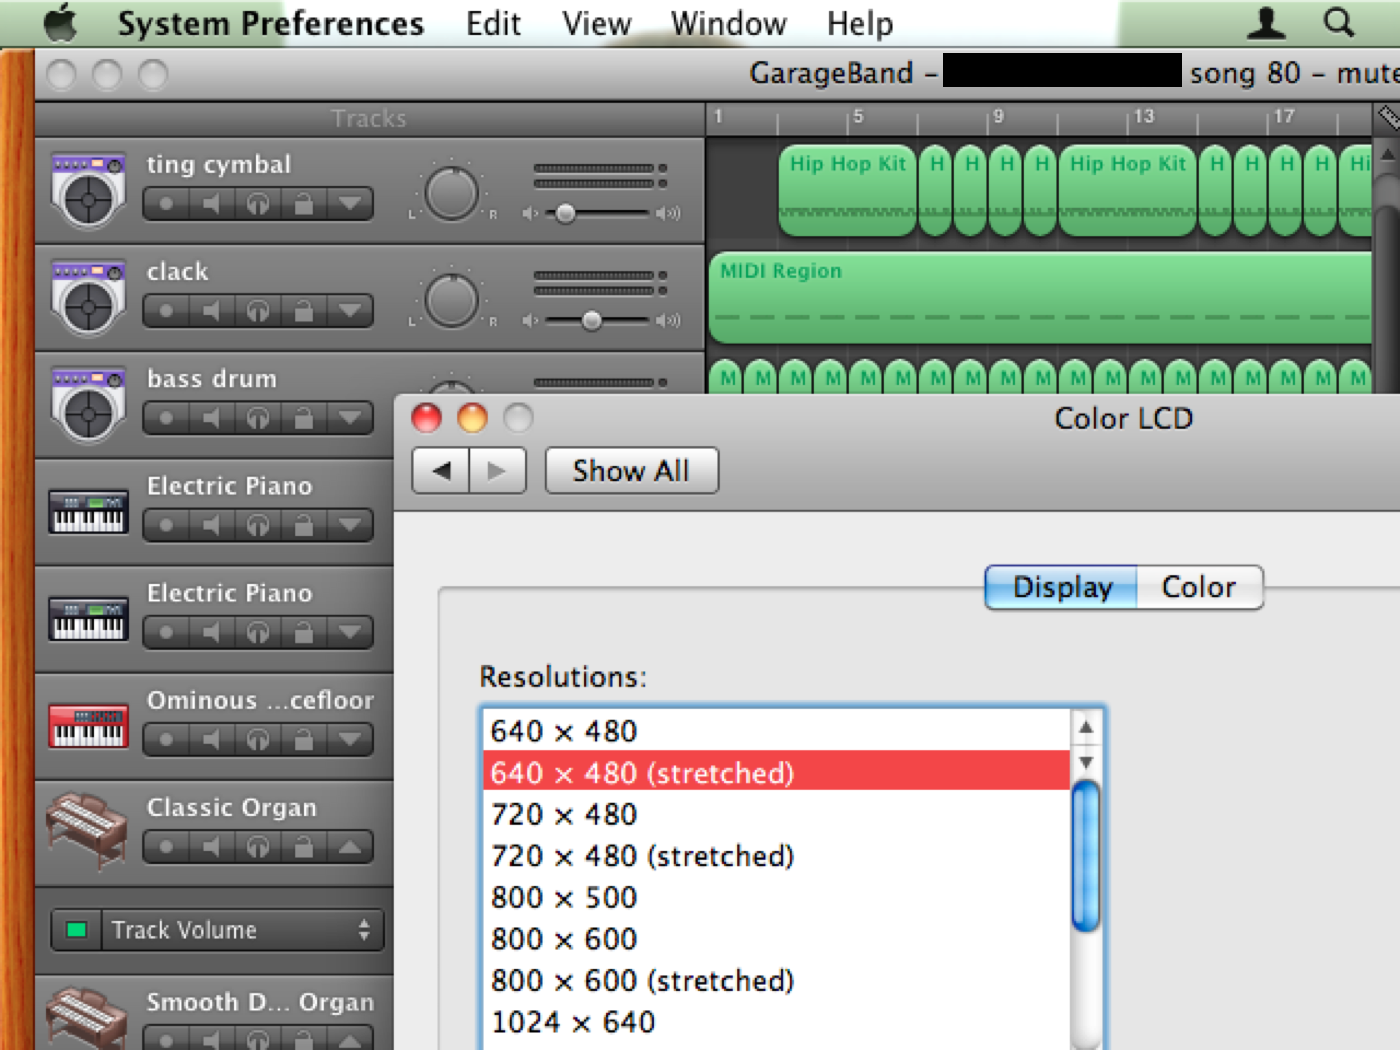Collapse automation on Classic Organ track
This screenshot has height=1050, width=1400.
coord(350,847)
